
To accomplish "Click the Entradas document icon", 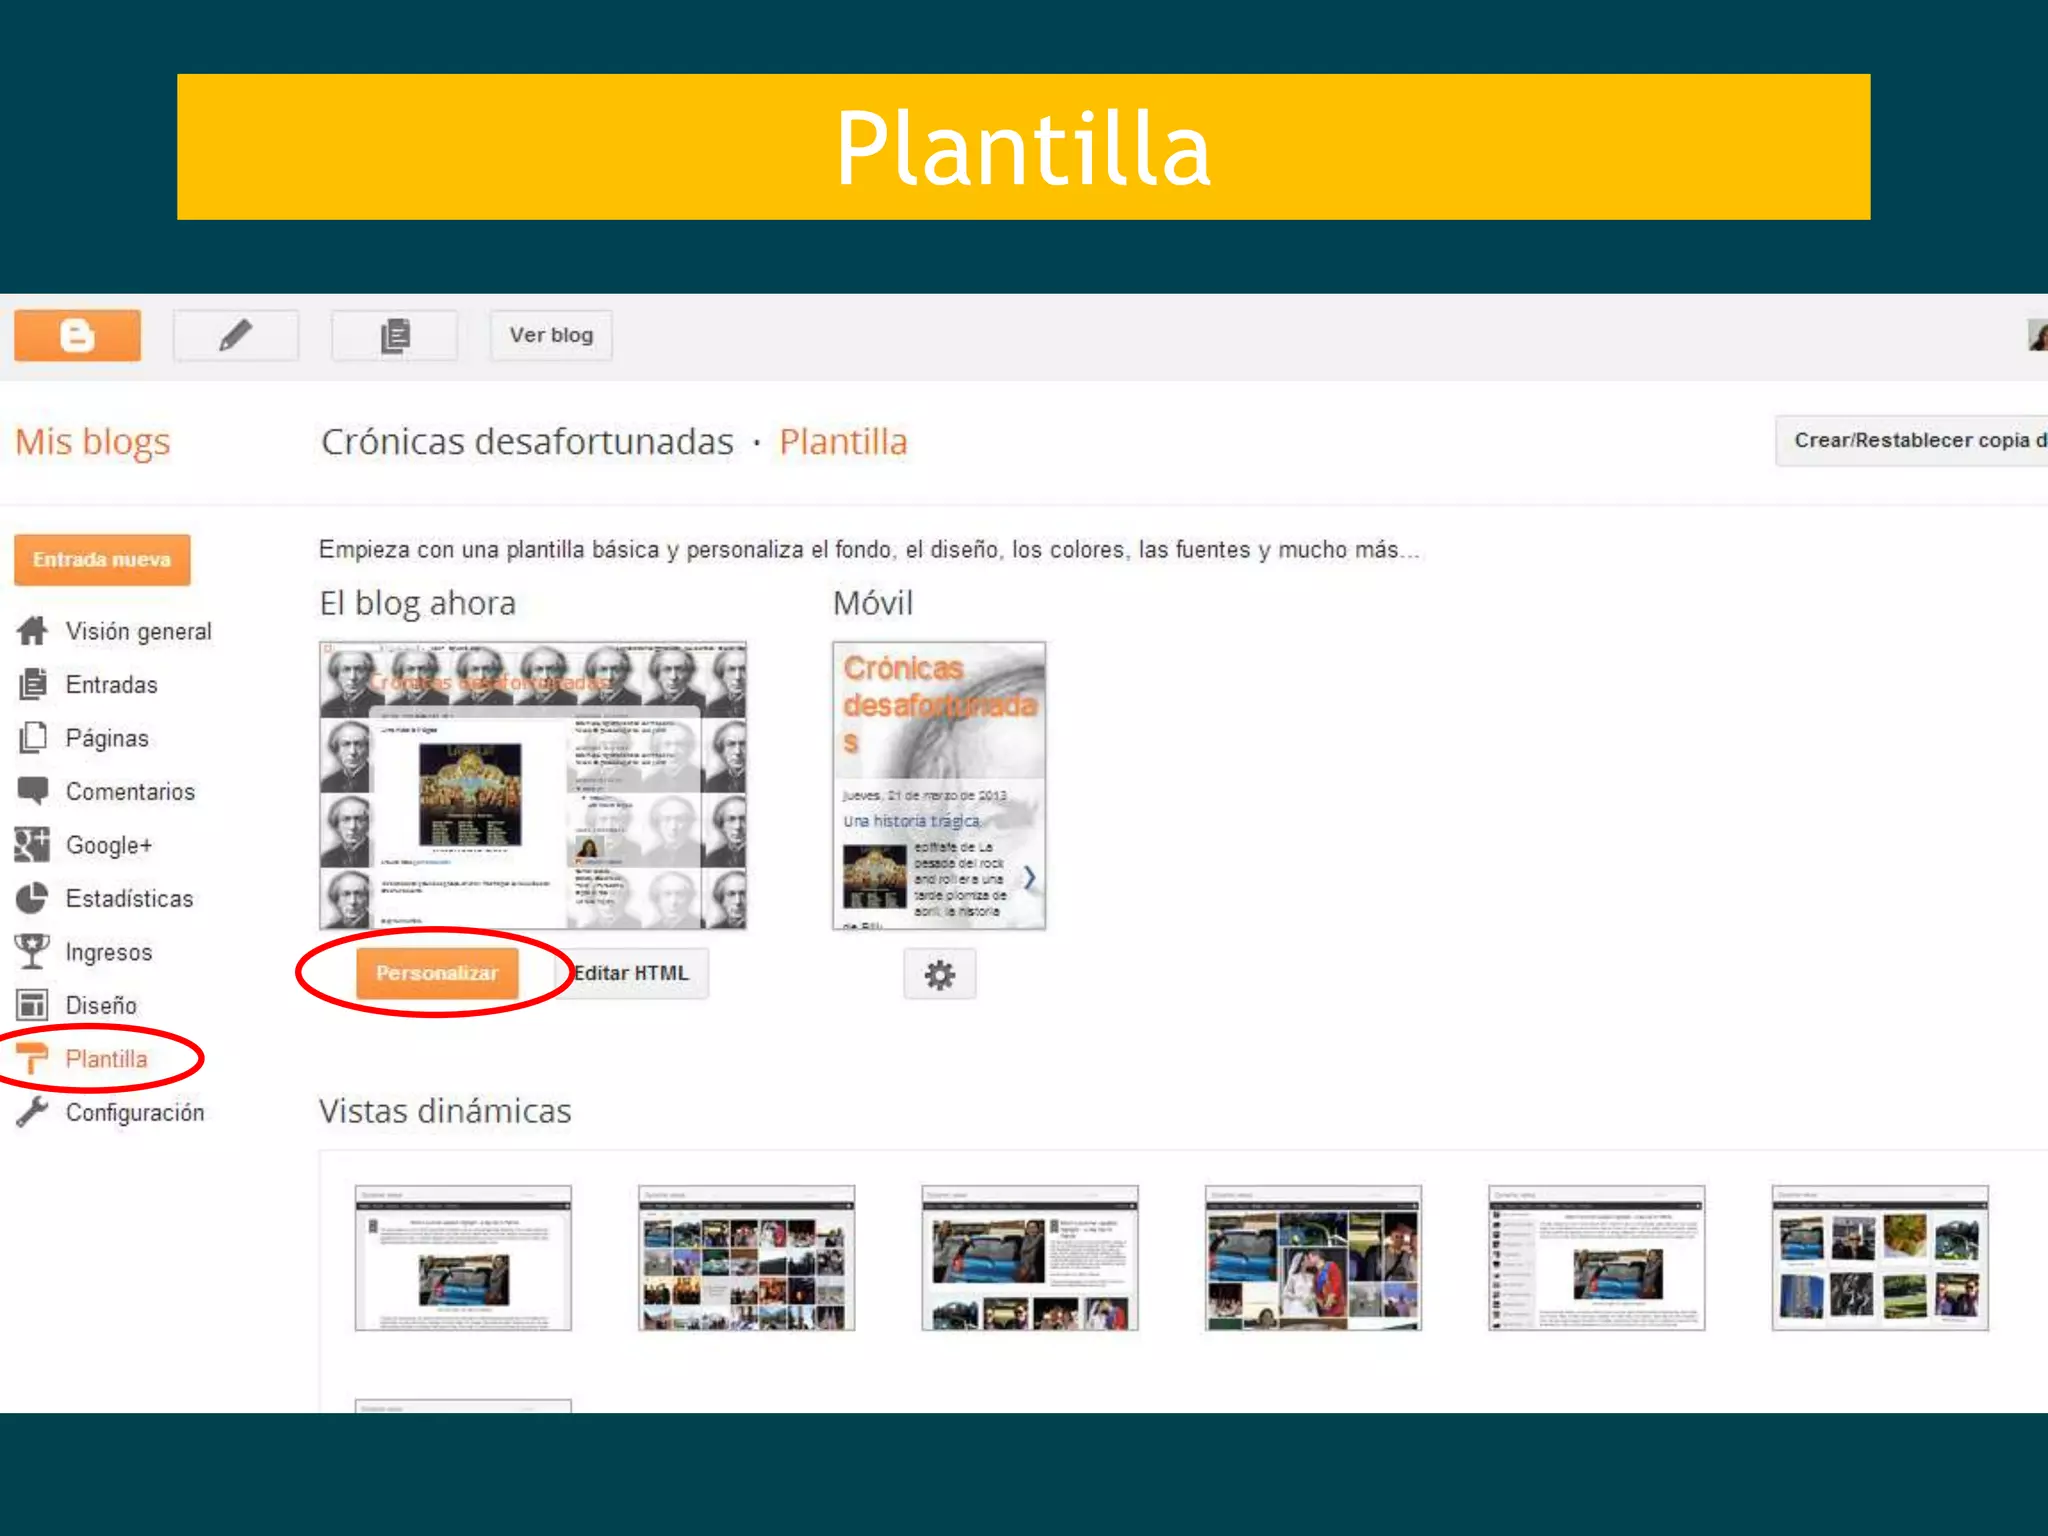I will click(x=32, y=684).
